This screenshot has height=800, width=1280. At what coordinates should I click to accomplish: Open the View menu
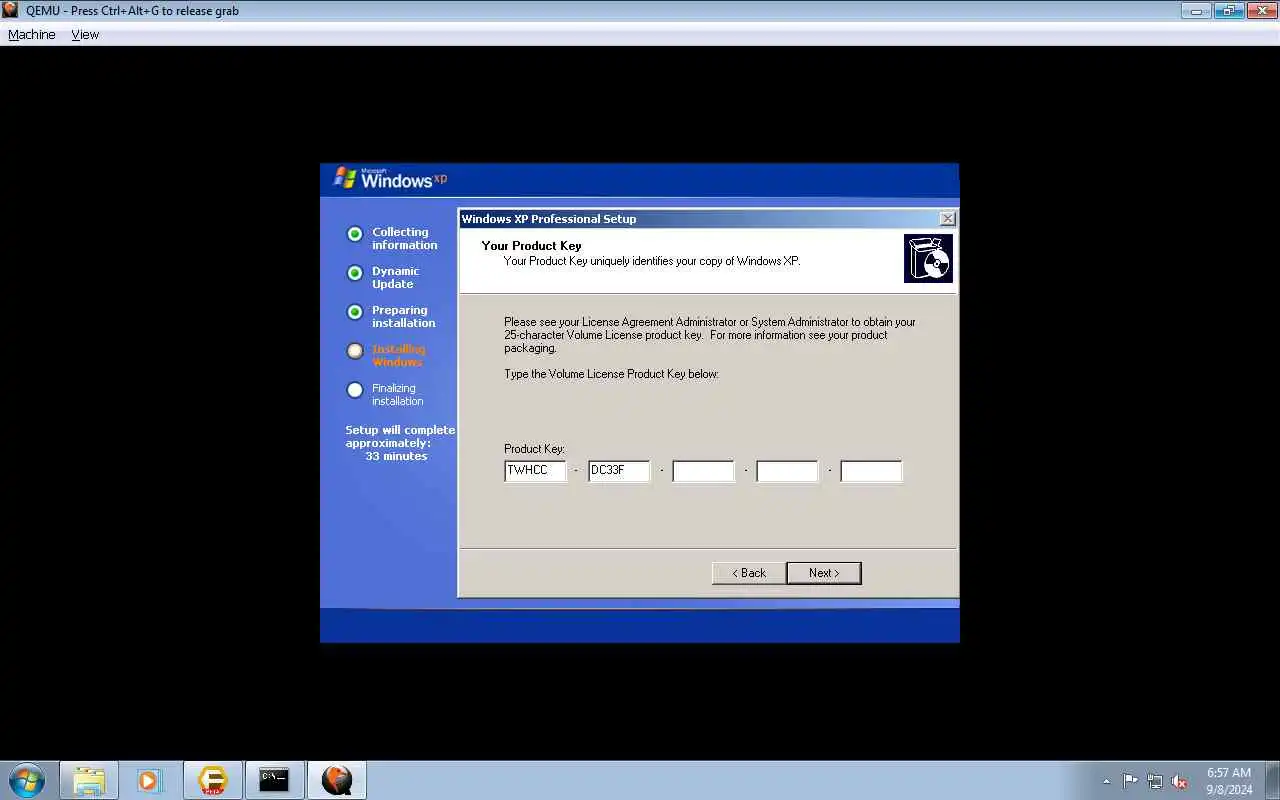tap(85, 34)
